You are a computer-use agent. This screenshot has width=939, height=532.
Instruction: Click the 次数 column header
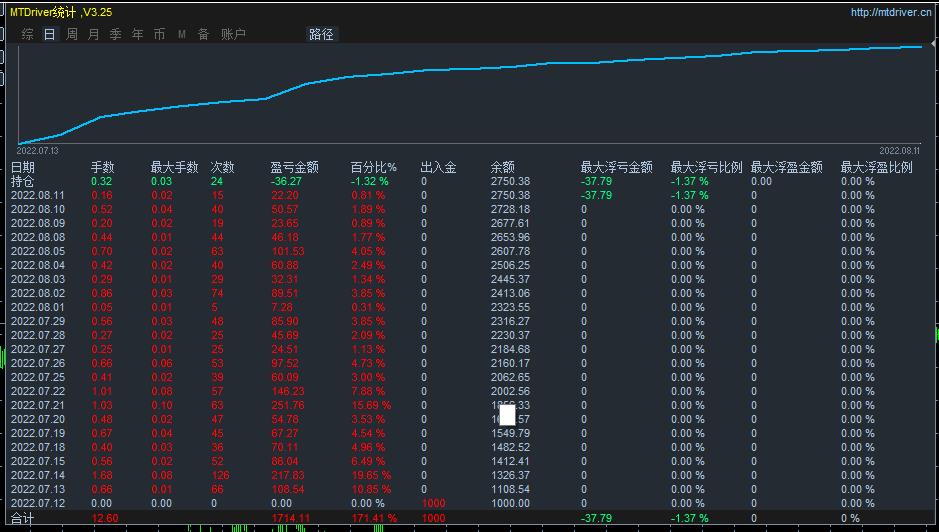222,167
